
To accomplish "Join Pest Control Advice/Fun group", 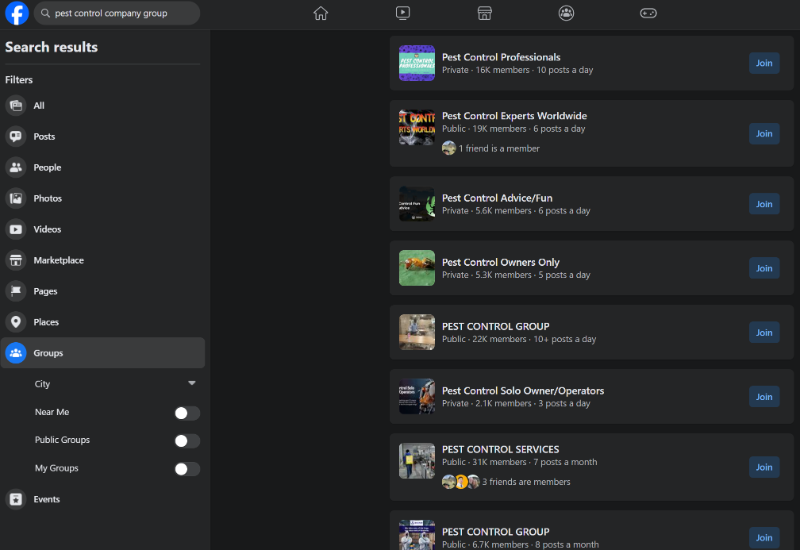I will (x=764, y=204).
